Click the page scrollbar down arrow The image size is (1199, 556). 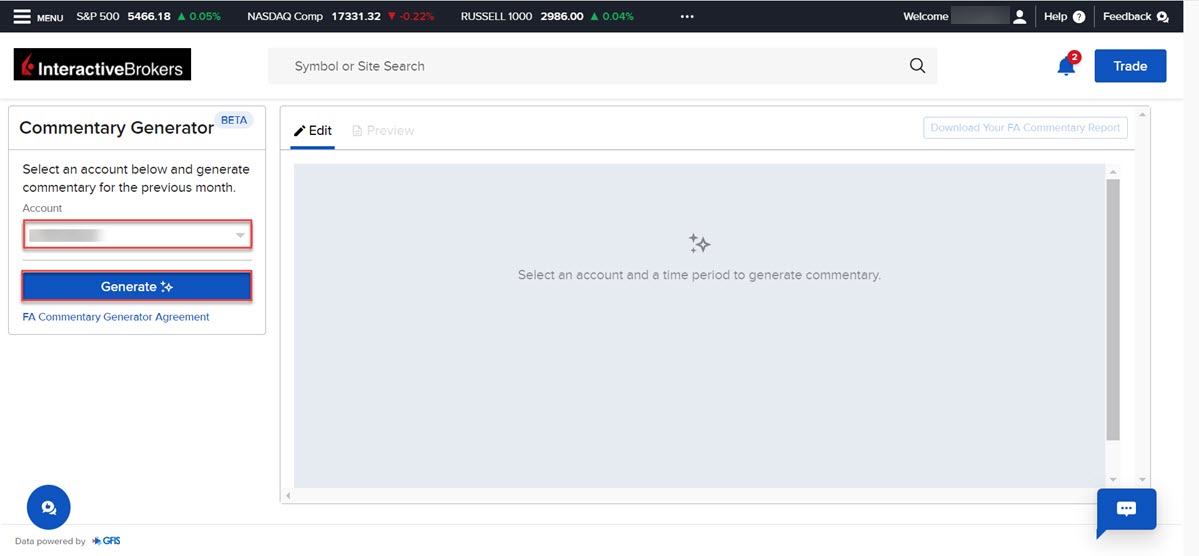coord(1143,480)
